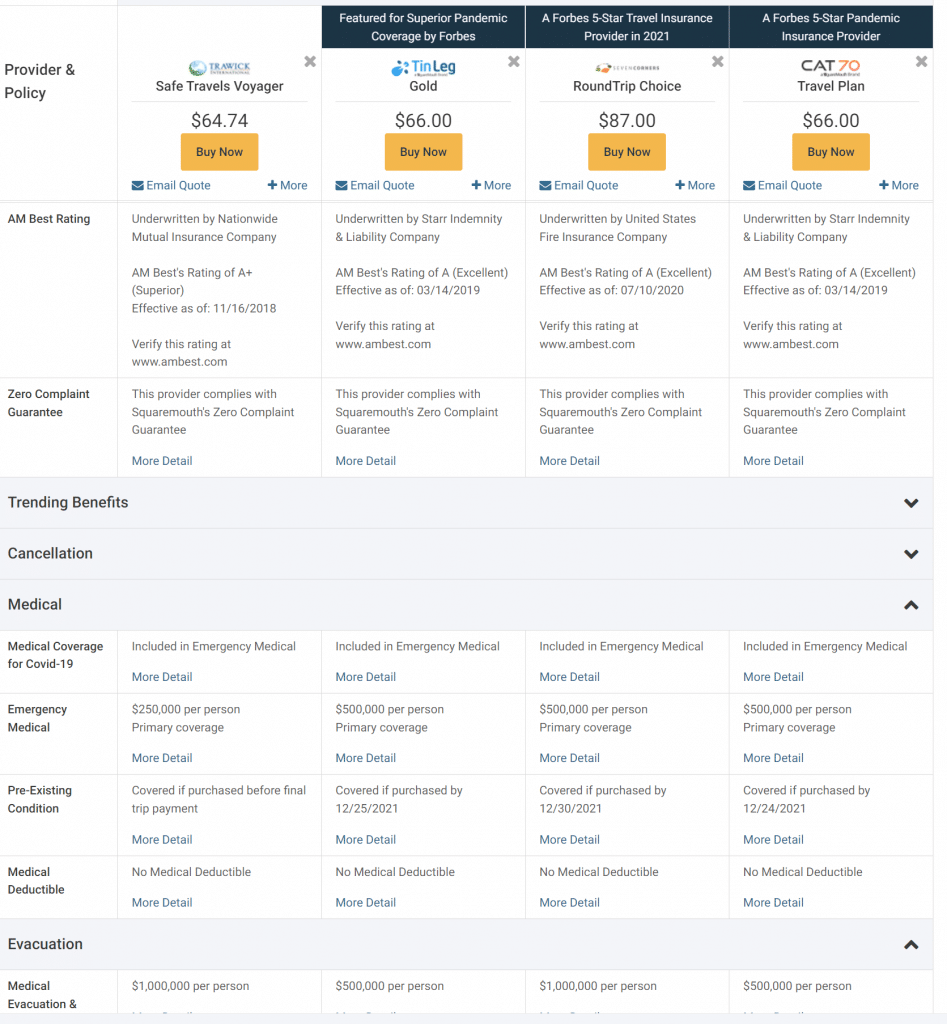Remove CAT 70 Travel Plan with X icon
Image resolution: width=947 pixels, height=1024 pixels.
click(x=922, y=62)
